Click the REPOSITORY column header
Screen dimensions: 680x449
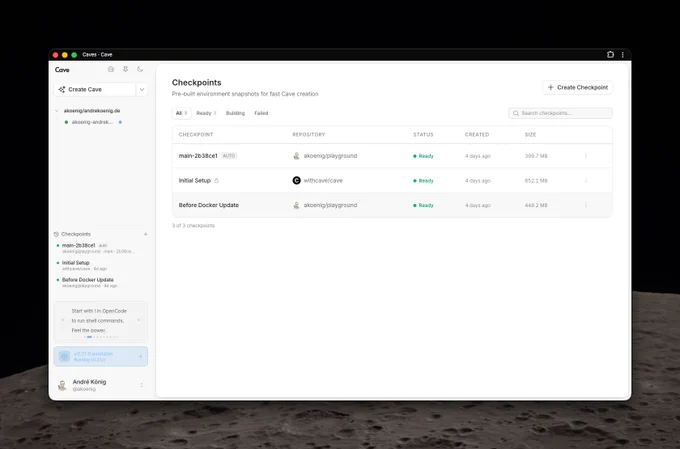click(309, 134)
